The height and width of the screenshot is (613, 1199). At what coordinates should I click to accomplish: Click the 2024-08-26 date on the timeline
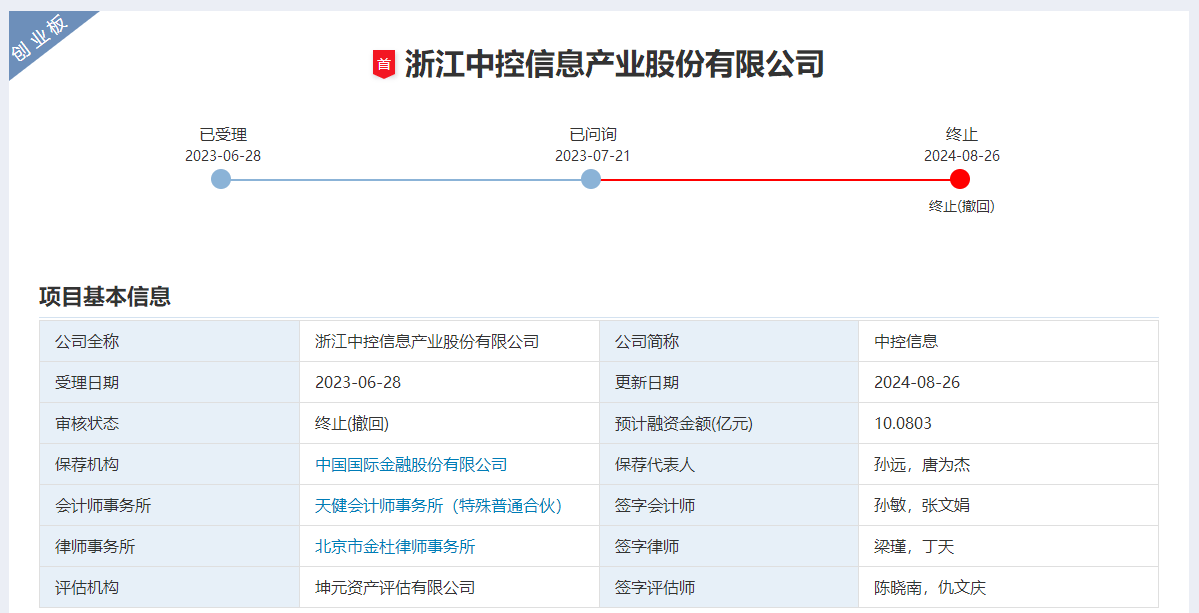(960, 155)
